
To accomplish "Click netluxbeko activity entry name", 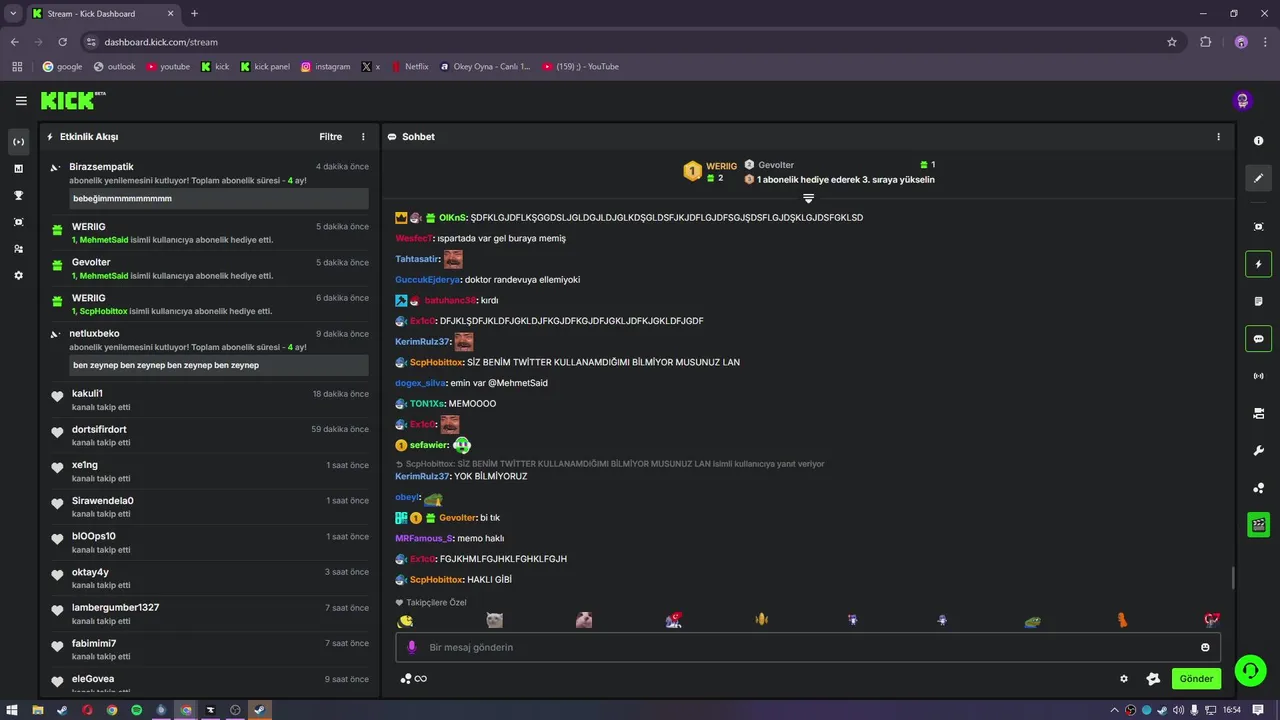I will pyautogui.click(x=94, y=334).
